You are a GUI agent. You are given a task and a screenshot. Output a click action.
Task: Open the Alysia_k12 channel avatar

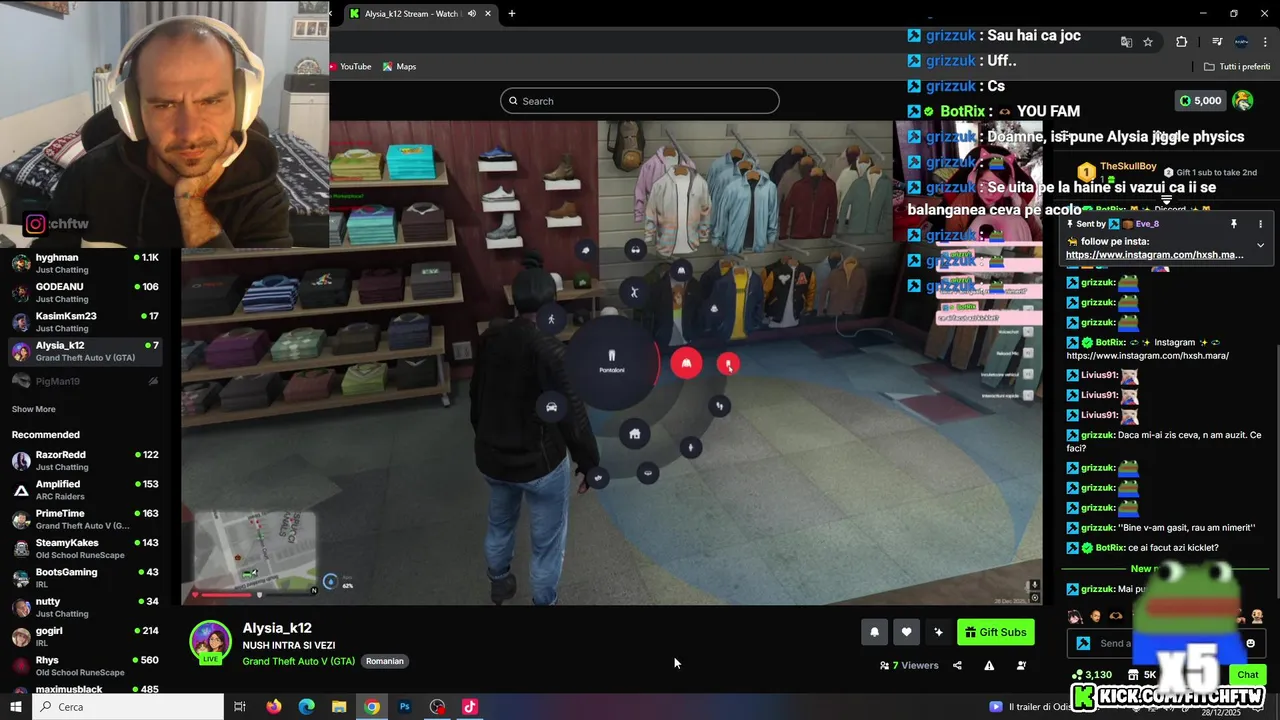(210, 642)
